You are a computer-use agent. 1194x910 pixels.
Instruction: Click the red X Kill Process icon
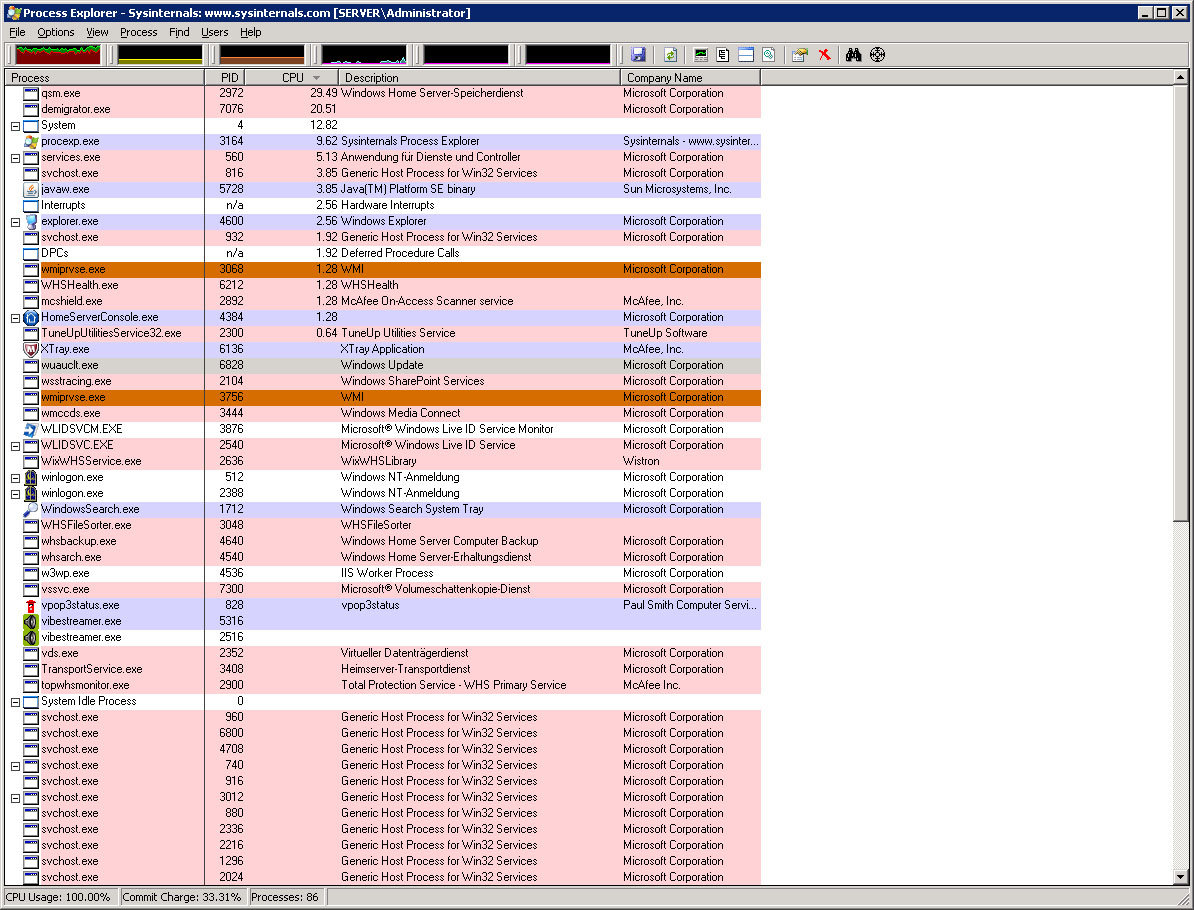pyautogui.click(x=824, y=55)
